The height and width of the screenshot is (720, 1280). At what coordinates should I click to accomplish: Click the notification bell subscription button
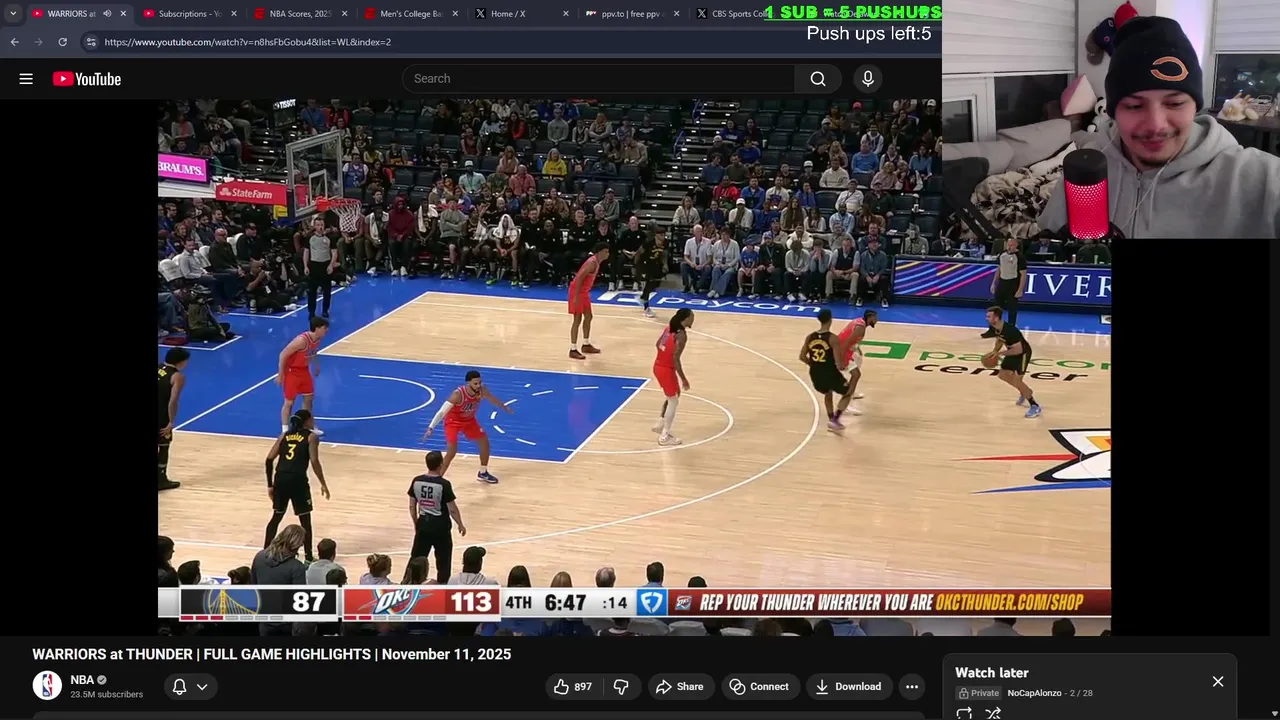tap(179, 686)
